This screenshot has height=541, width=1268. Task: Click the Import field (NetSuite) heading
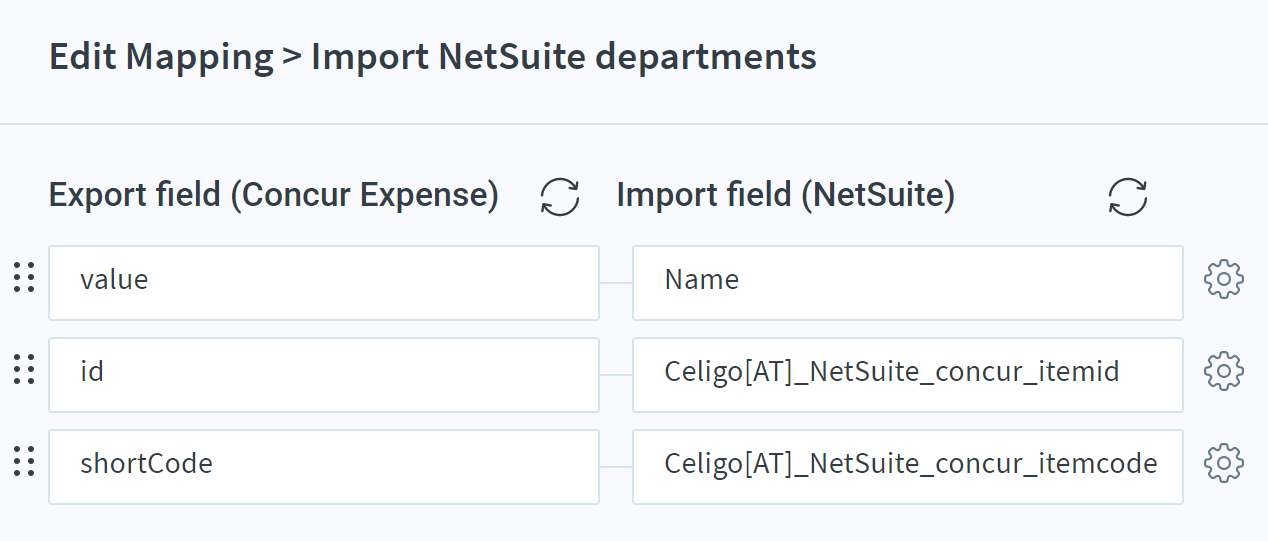[786, 195]
